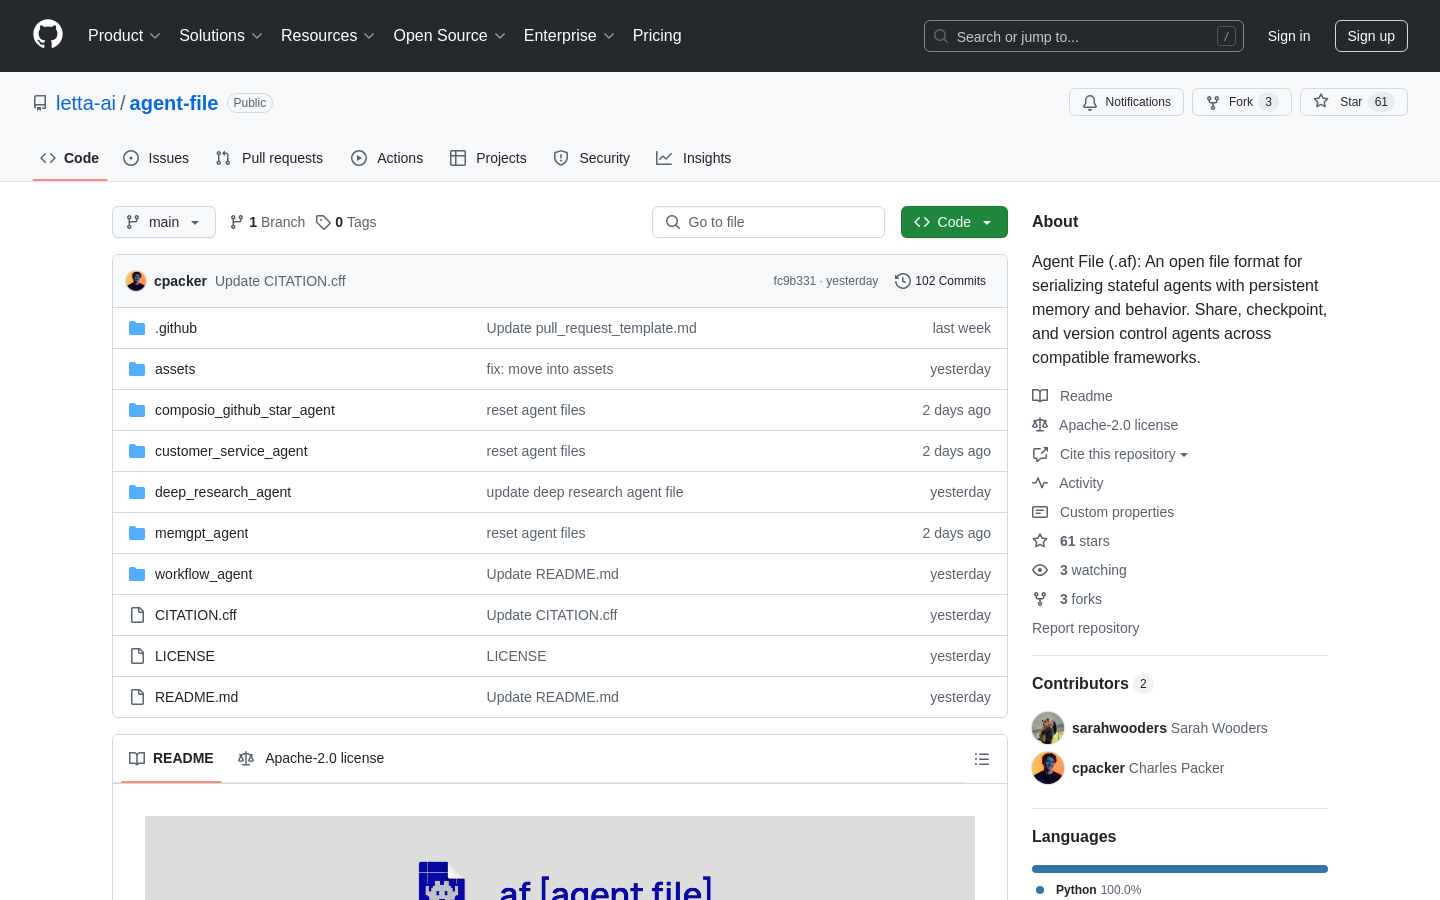This screenshot has width=1440, height=900.
Task: Open the agent-file repository link
Action: click(174, 103)
